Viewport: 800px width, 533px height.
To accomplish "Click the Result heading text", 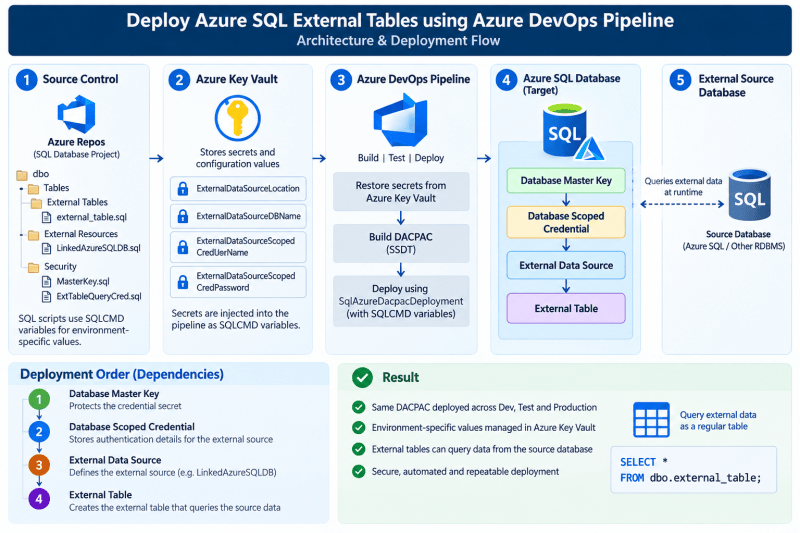I will coord(401,377).
